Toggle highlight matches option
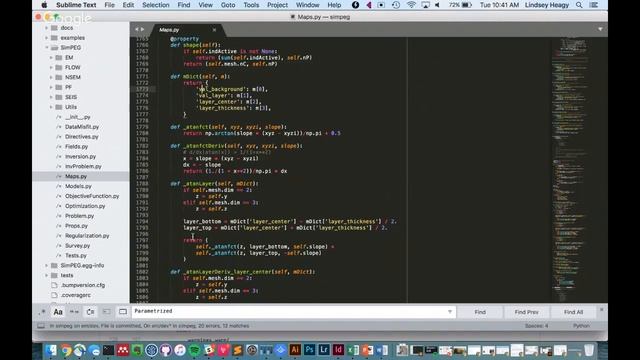The image size is (640, 360). click(x=122, y=312)
